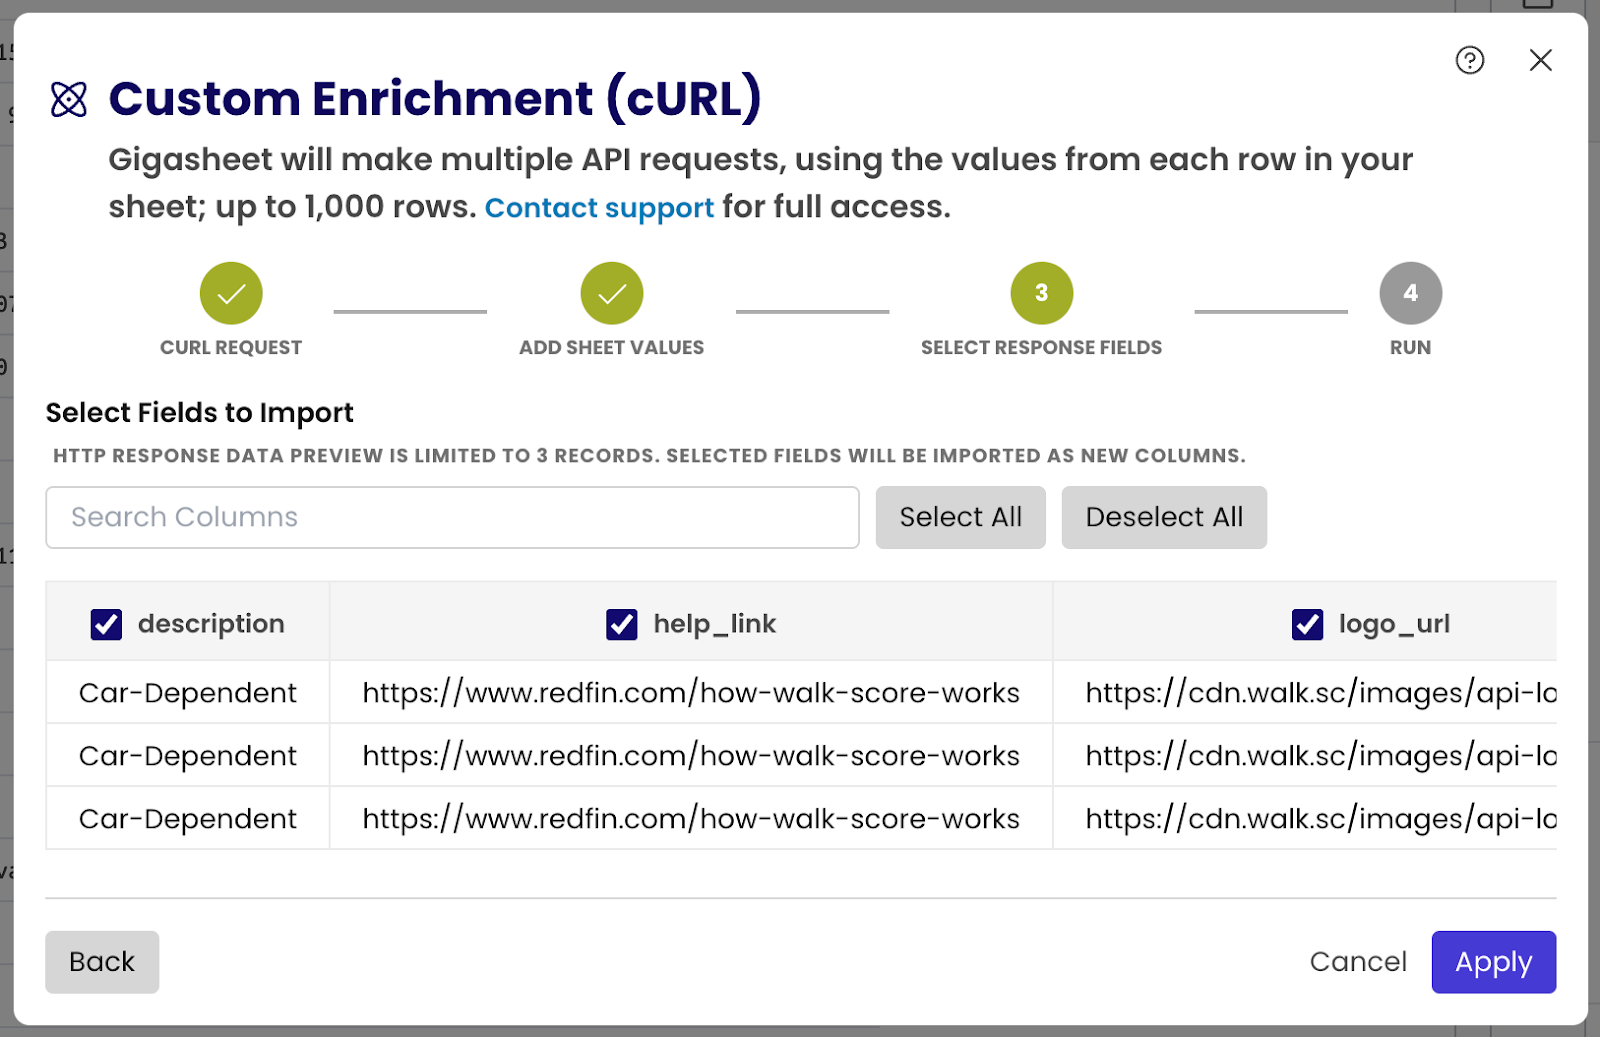Screen dimensions: 1600x1037
Task: Uncheck the logo_url field checkbox
Action: (1307, 624)
